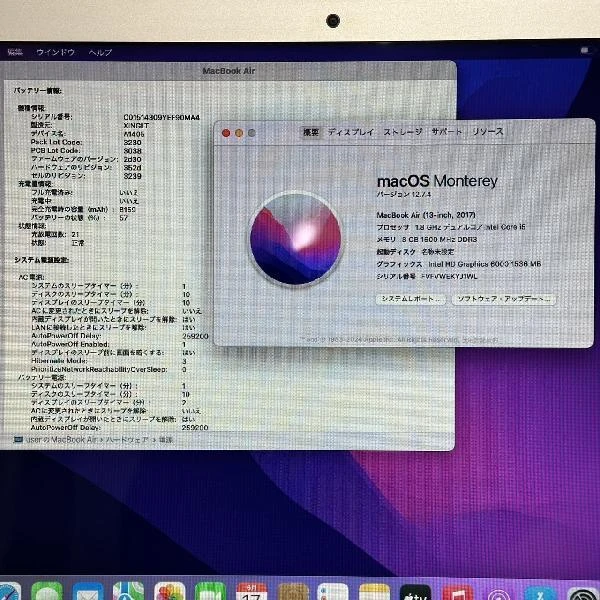This screenshot has width=600, height=600.
Task: Open Contacts from the Dock
Action: point(293,591)
